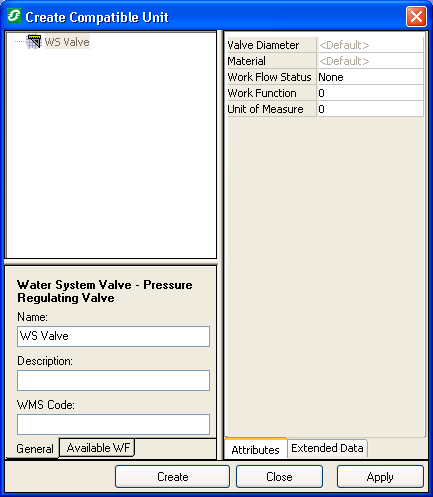Click the Close button
This screenshot has width=433, height=497.
pyautogui.click(x=279, y=477)
